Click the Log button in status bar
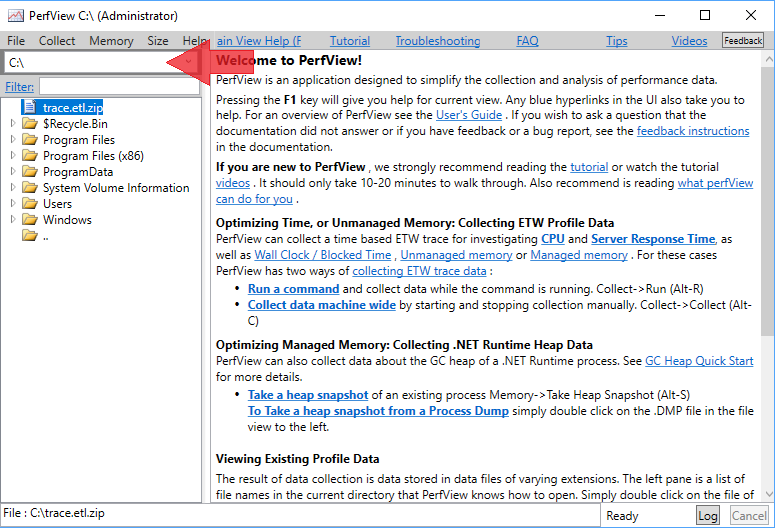The image size is (775, 528). [x=708, y=516]
